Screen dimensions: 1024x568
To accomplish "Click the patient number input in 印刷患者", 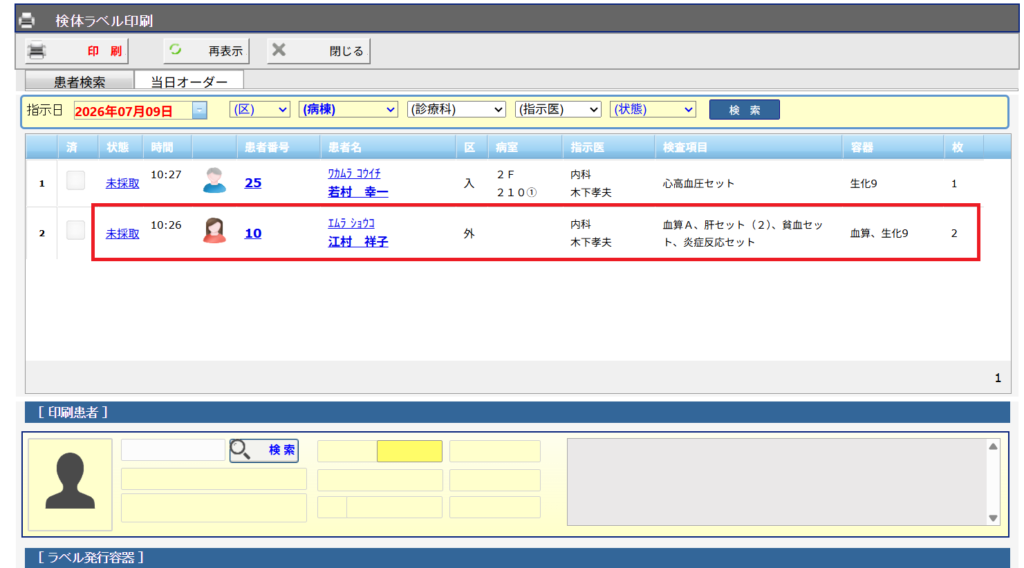I will (173, 450).
